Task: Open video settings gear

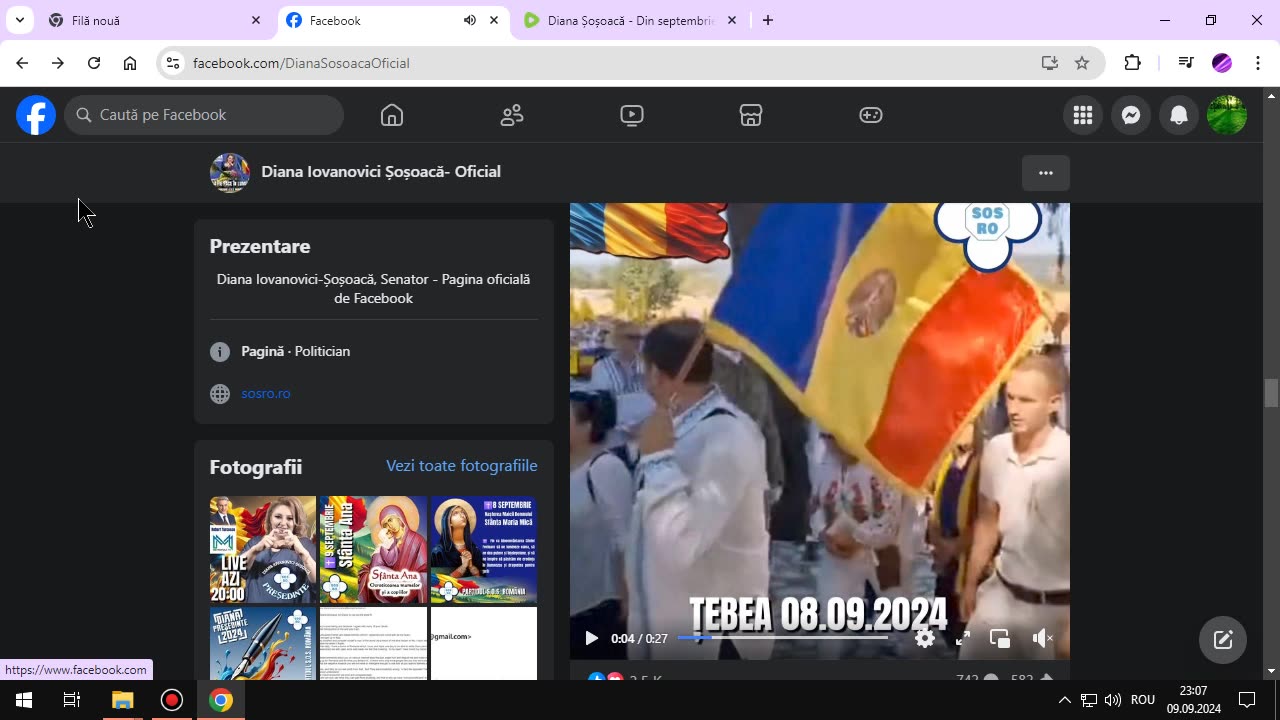Action: click(x=925, y=638)
